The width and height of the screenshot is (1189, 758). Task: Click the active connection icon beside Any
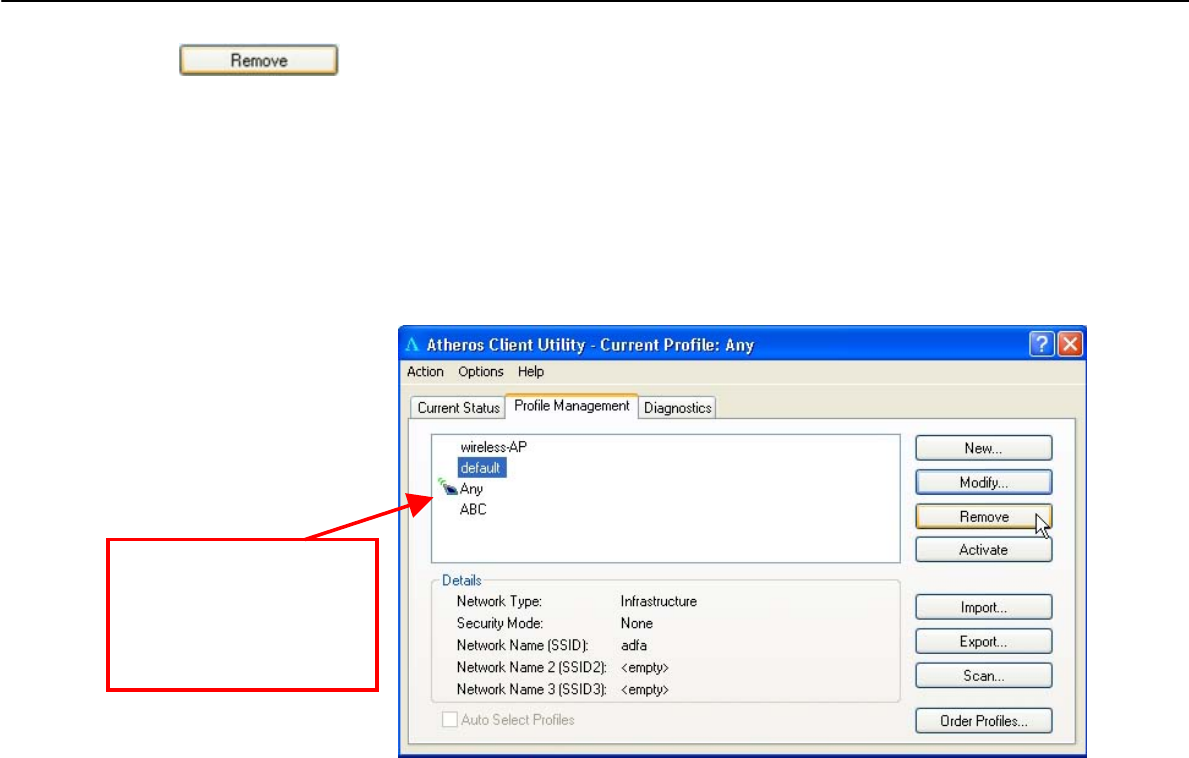click(447, 487)
